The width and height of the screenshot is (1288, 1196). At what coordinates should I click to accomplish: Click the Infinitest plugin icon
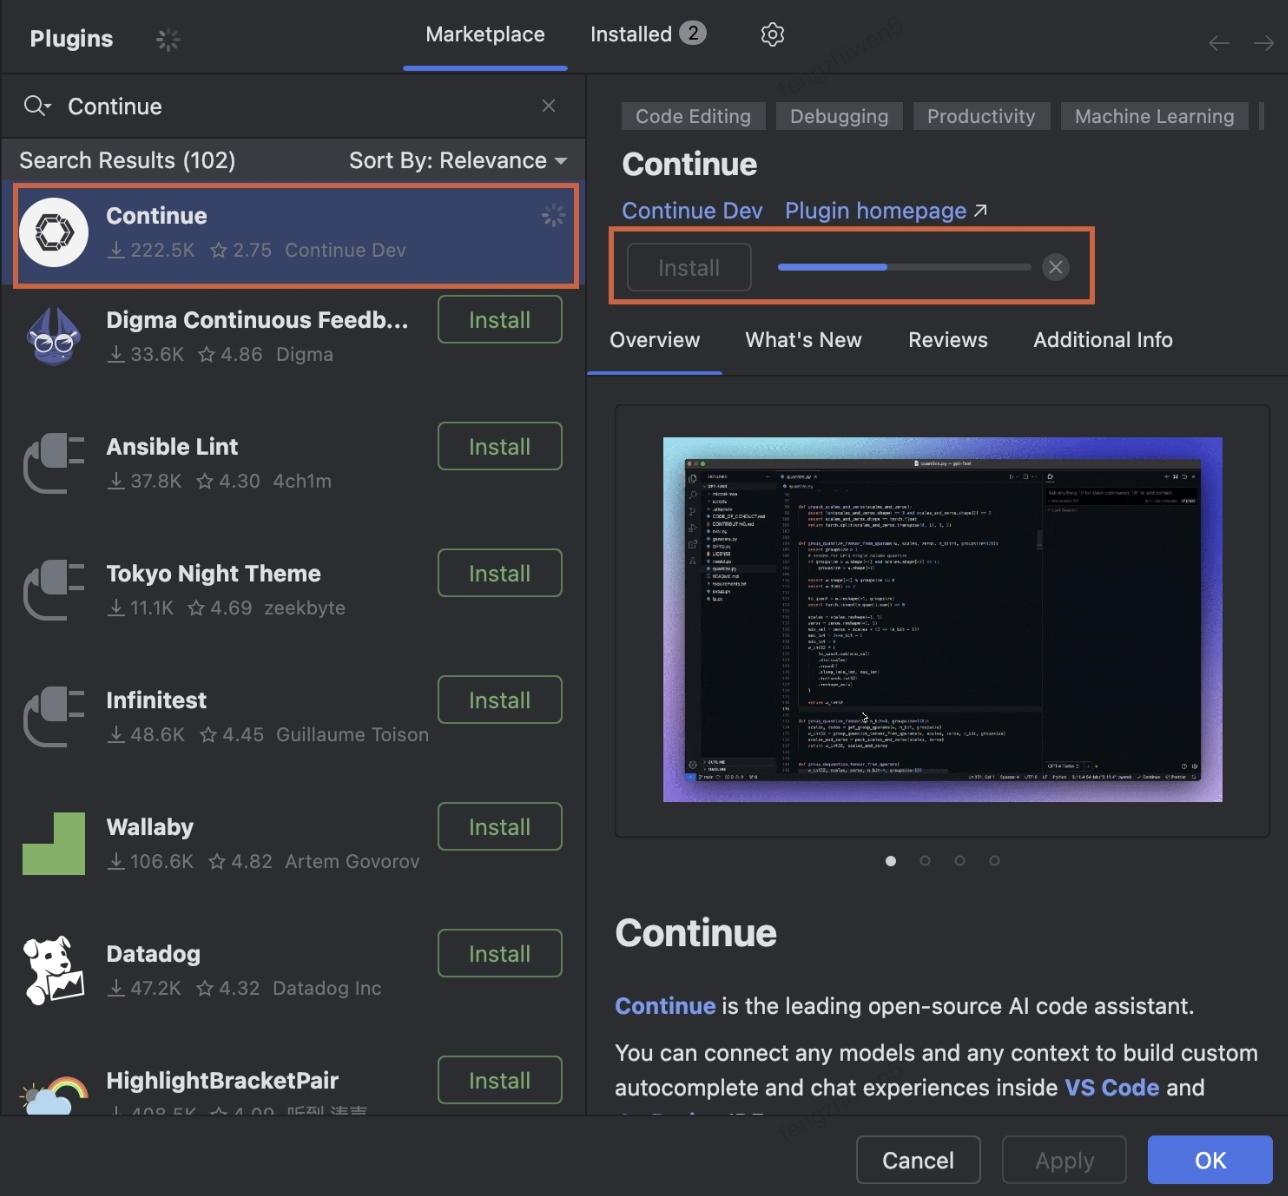point(53,716)
